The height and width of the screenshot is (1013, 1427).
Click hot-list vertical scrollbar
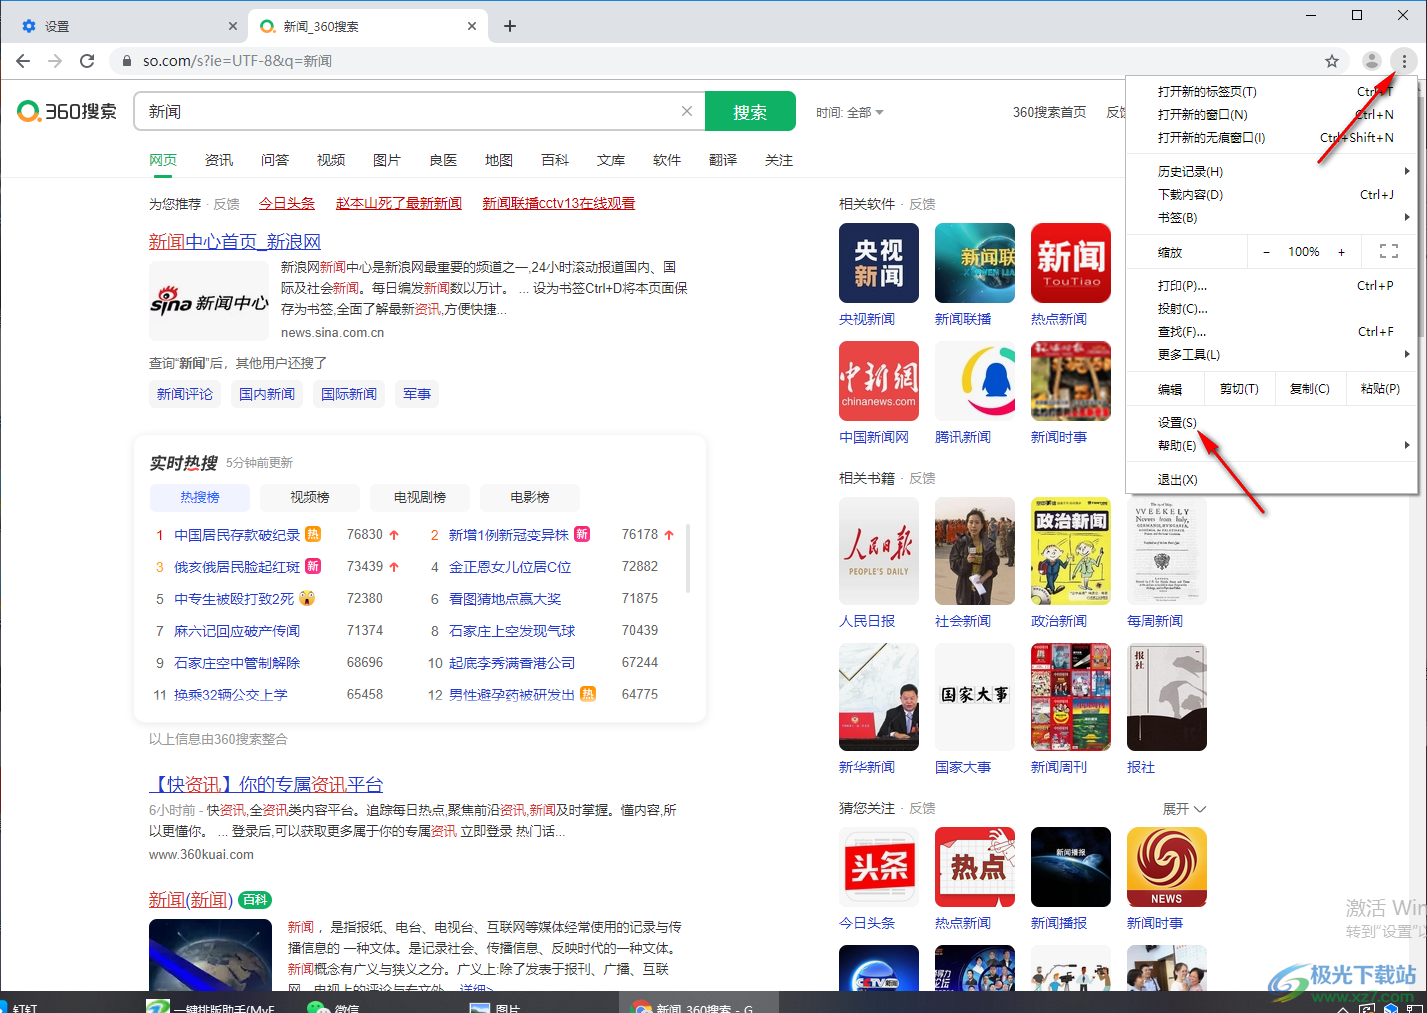click(688, 557)
